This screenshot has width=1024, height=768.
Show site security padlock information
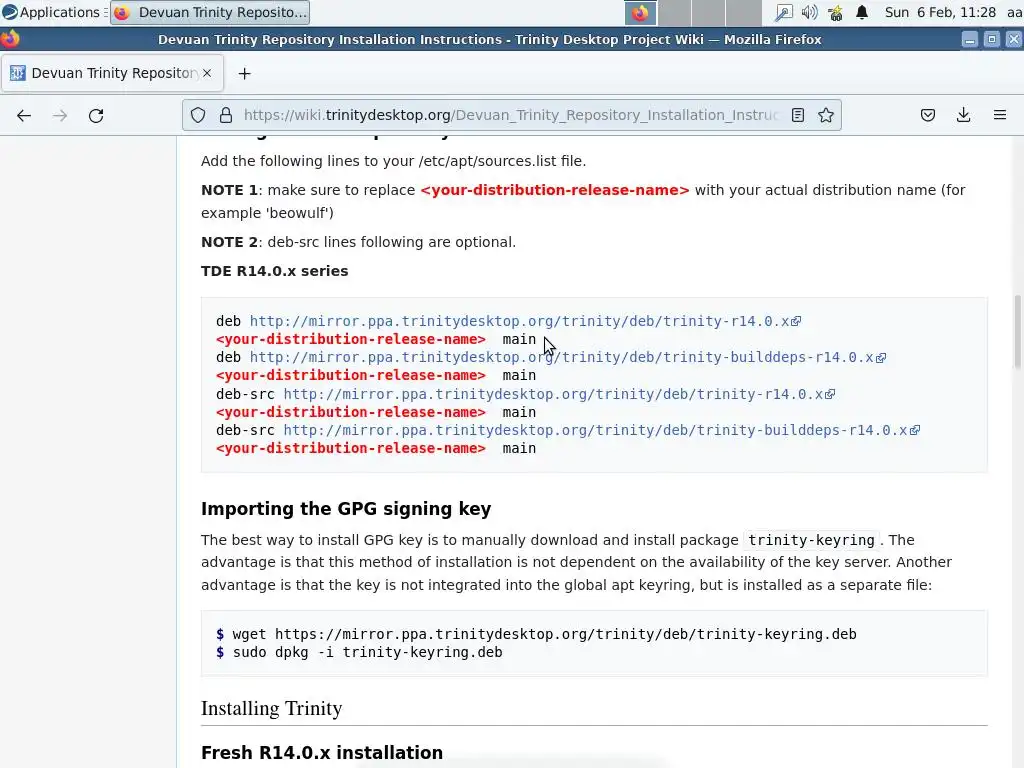226,116
